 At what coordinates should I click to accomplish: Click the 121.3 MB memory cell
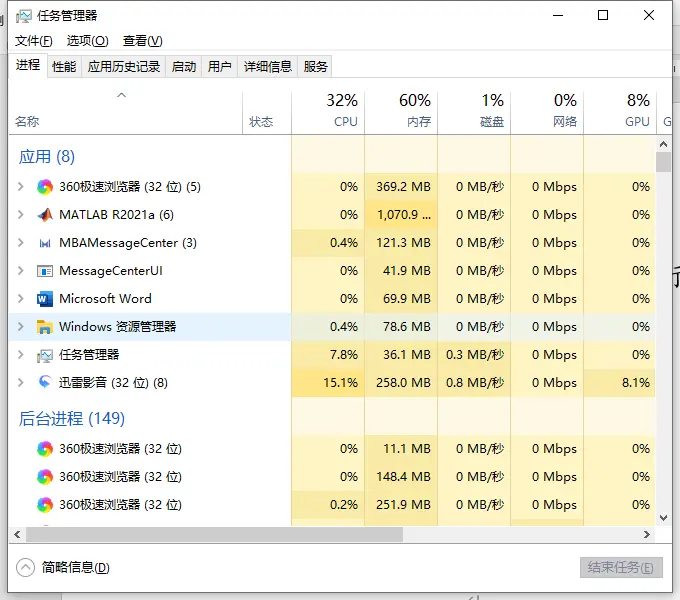401,243
